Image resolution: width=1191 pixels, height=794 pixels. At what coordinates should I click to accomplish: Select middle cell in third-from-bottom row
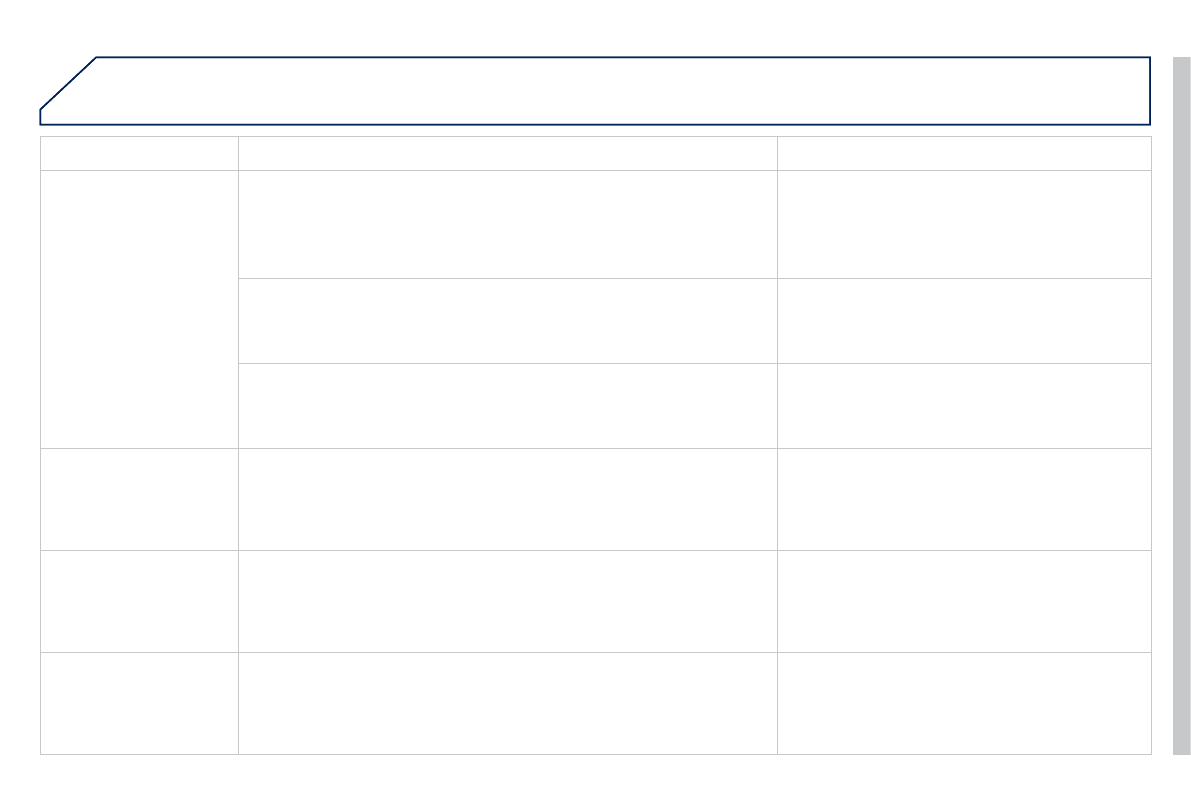click(x=507, y=499)
